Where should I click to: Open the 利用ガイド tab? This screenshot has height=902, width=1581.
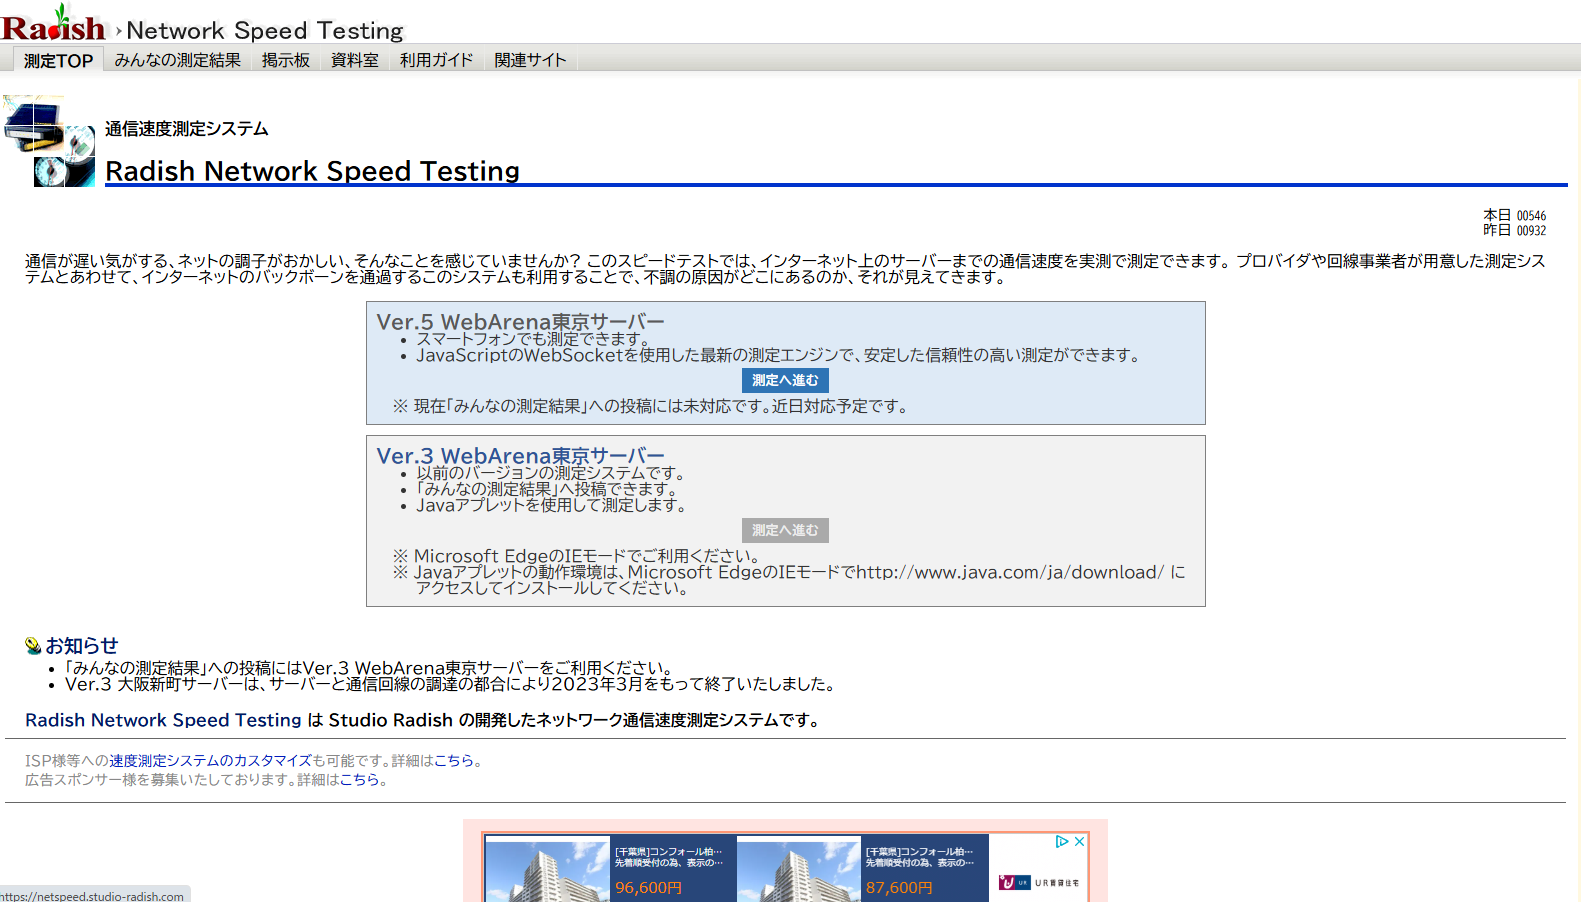436,60
